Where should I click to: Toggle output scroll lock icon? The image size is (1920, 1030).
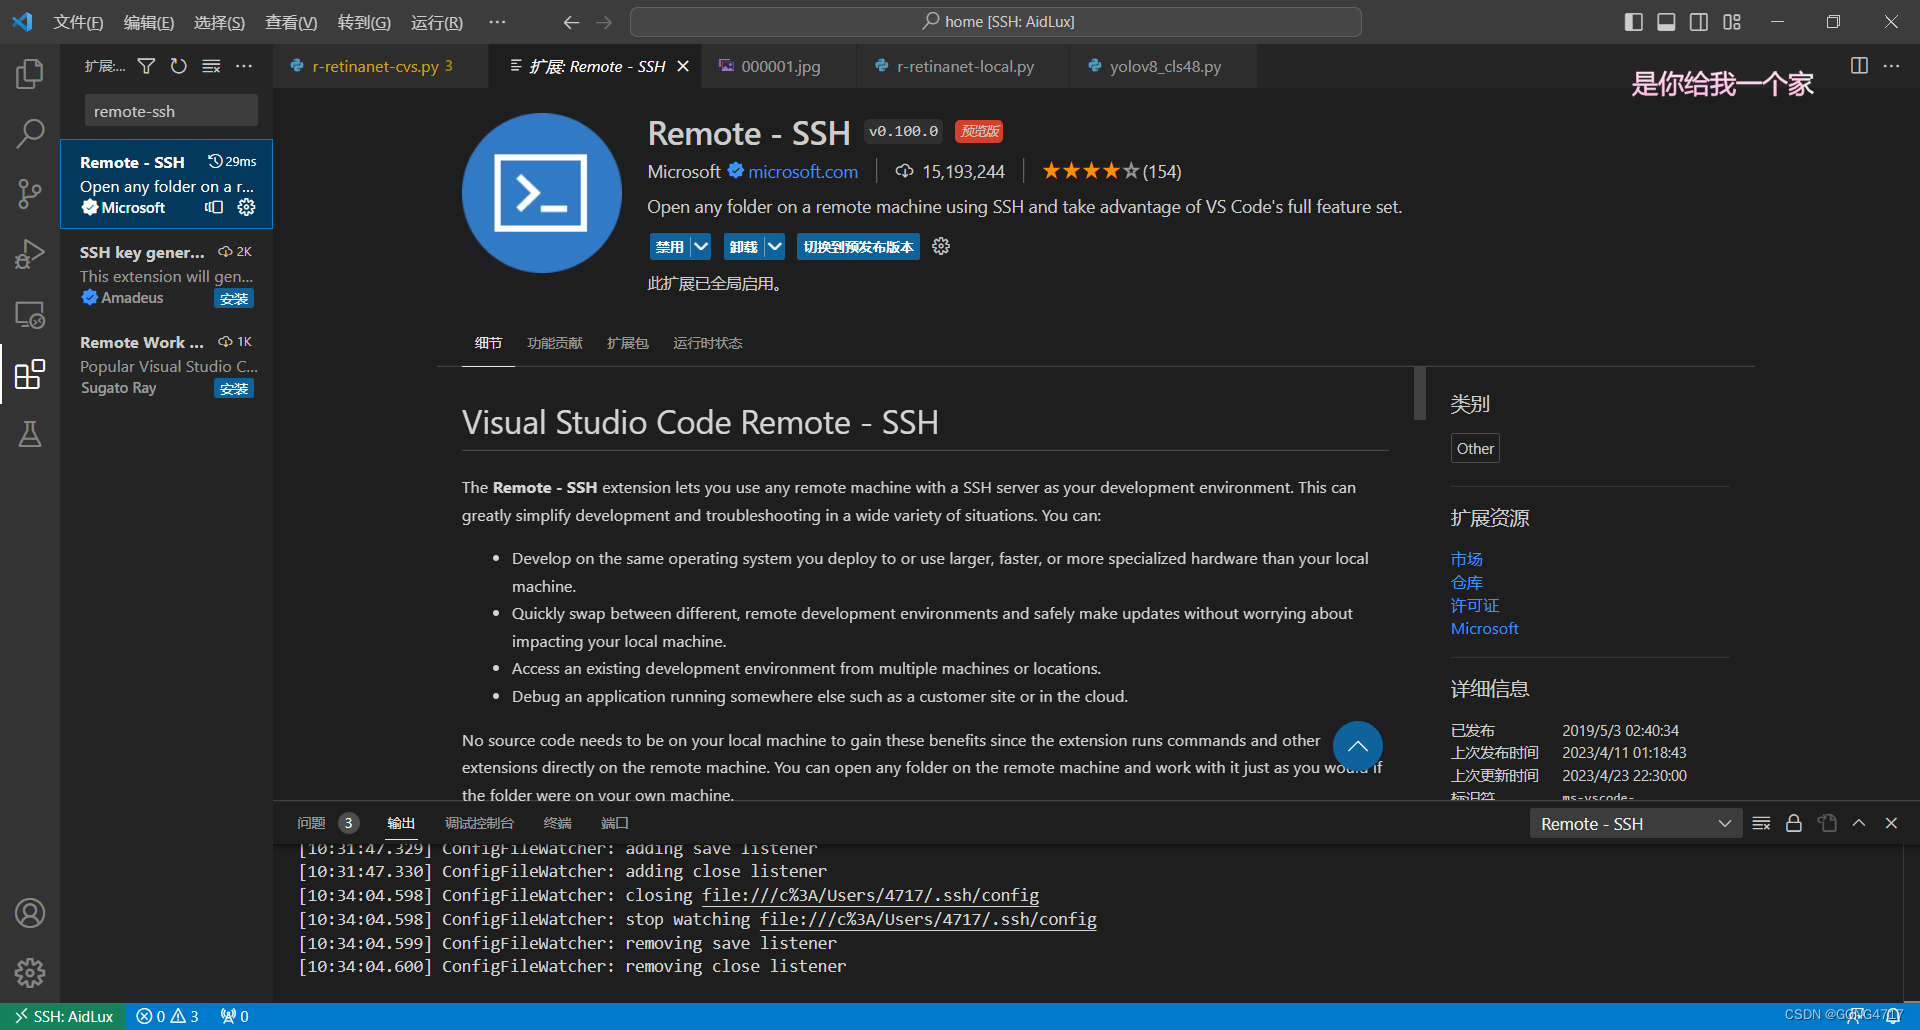[1794, 823]
